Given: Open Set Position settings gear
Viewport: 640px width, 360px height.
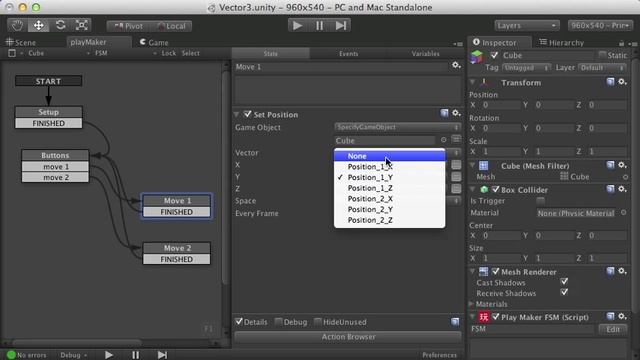Looking at the screenshot, I should pyautogui.click(x=456, y=113).
